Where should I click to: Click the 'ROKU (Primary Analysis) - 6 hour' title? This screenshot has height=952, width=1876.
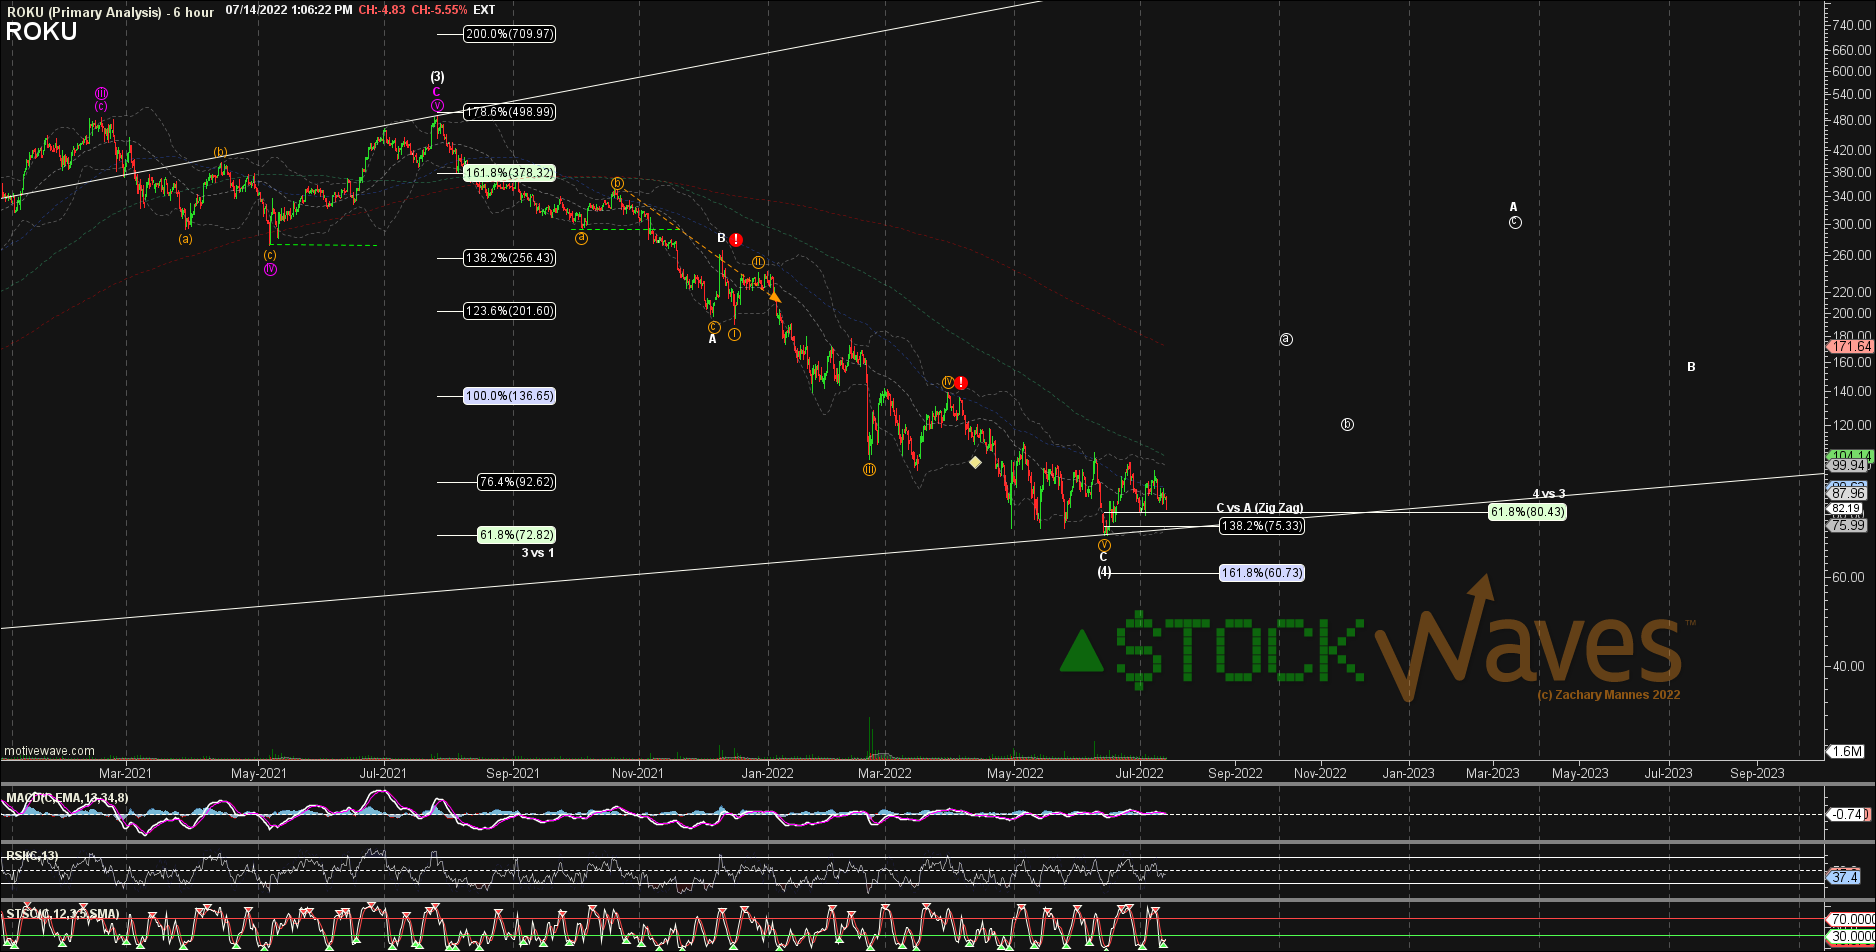tap(110, 12)
